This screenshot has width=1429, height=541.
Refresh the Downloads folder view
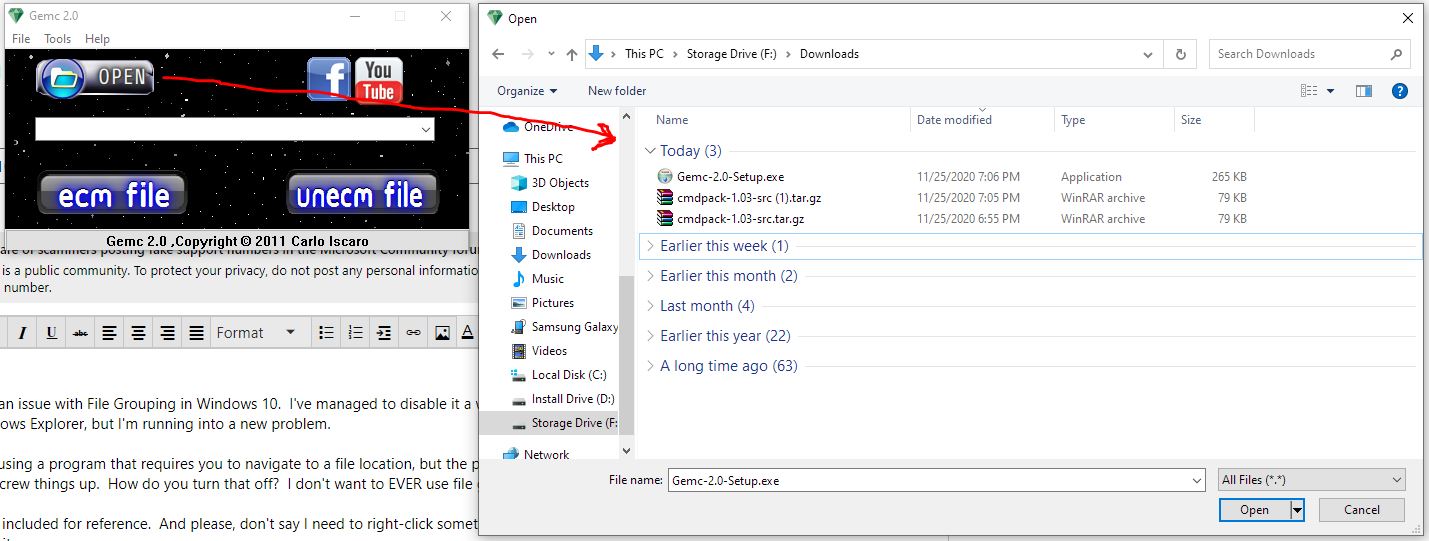click(1181, 54)
